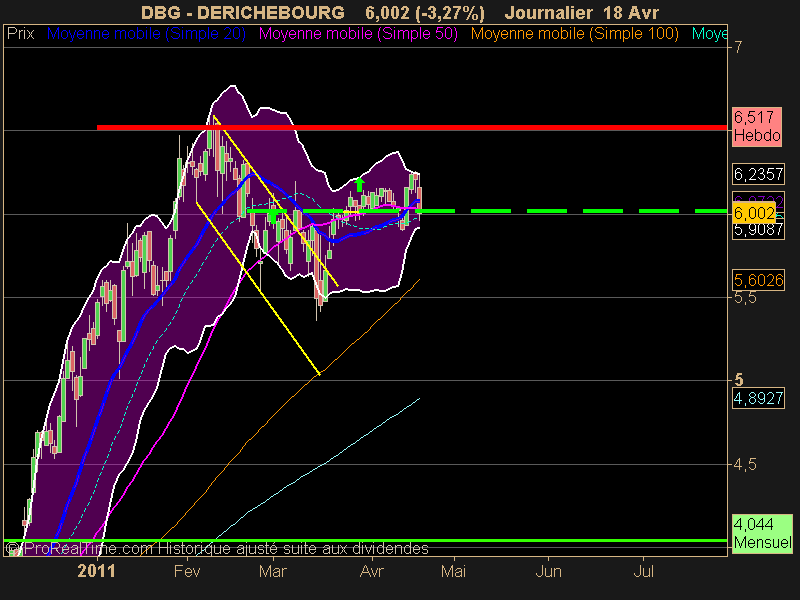Screen dimensions: 800x600
Task: Click the "4,5" price axis tick
Action: point(745,464)
